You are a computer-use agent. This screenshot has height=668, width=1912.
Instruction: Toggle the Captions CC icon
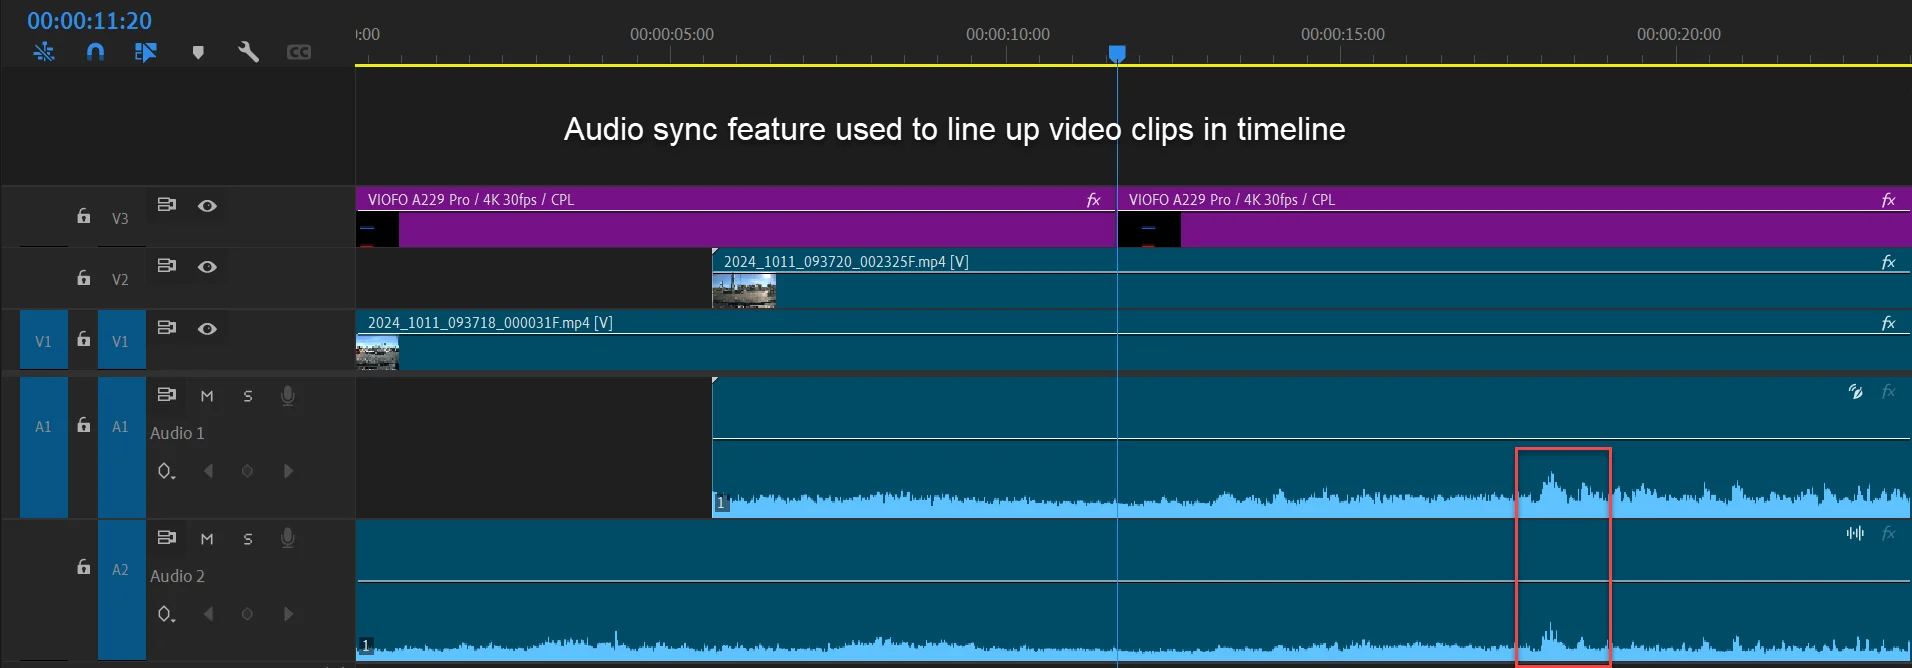[x=299, y=52]
